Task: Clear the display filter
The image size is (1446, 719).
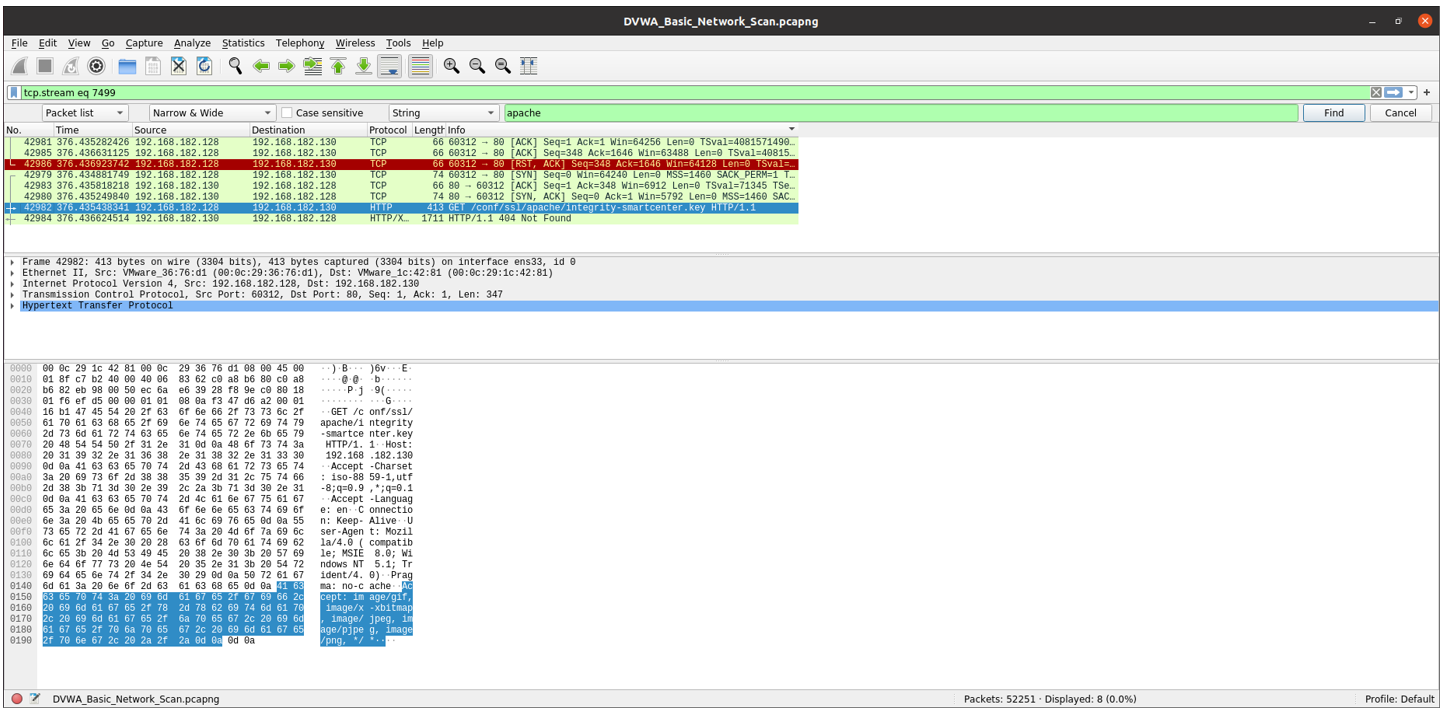Action: [1376, 92]
